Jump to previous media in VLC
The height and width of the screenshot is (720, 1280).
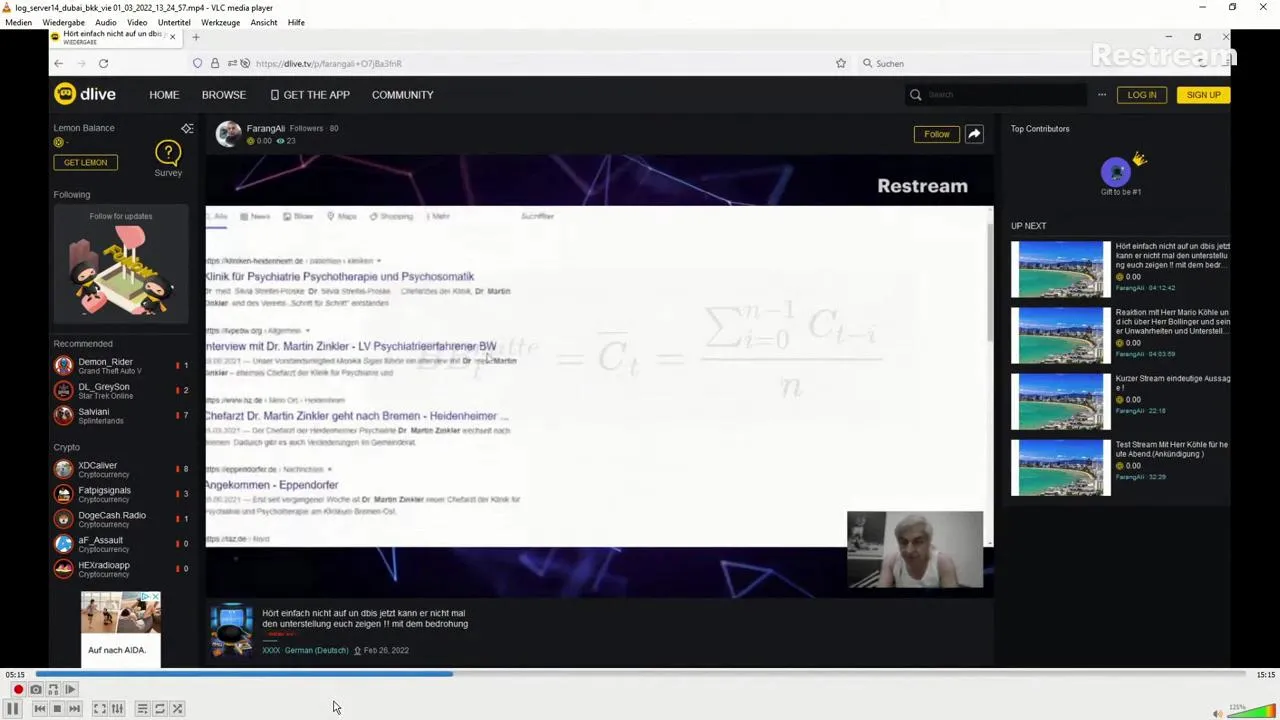tap(39, 708)
